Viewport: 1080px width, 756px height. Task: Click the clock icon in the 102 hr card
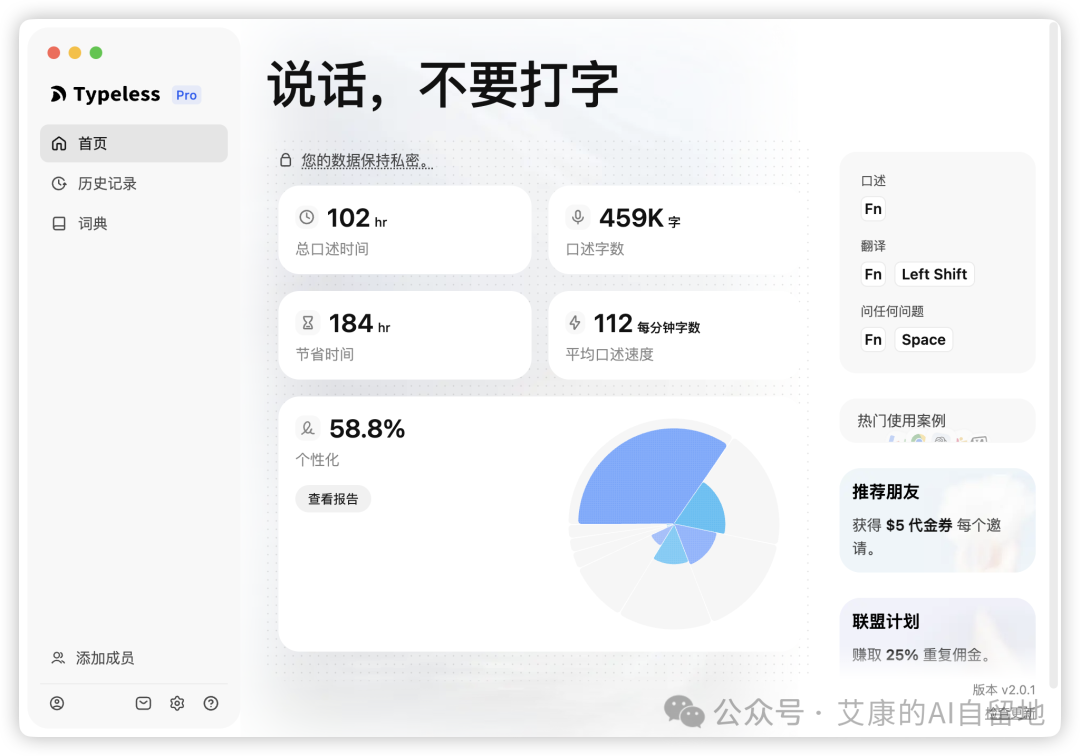click(307, 218)
